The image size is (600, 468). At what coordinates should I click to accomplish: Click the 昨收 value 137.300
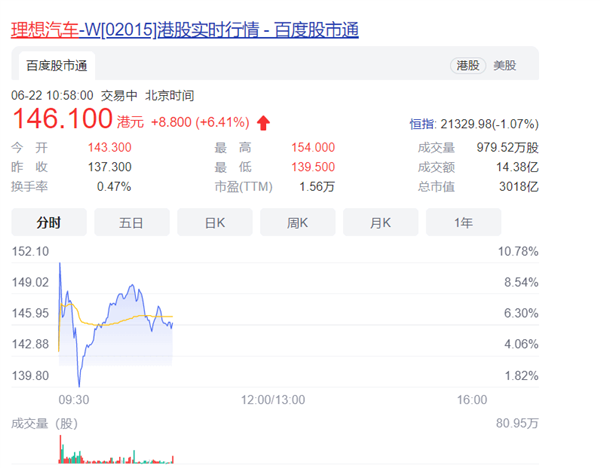(x=109, y=167)
